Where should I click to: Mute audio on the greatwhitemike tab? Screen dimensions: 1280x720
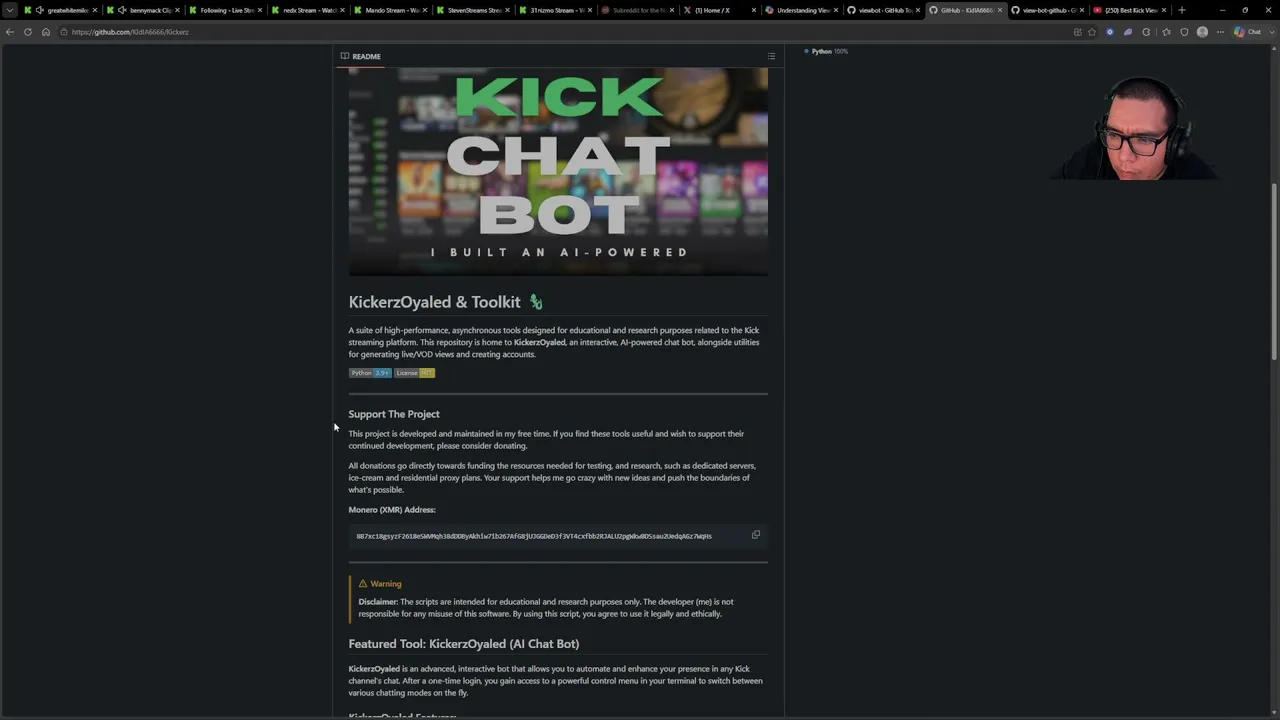pos(40,10)
